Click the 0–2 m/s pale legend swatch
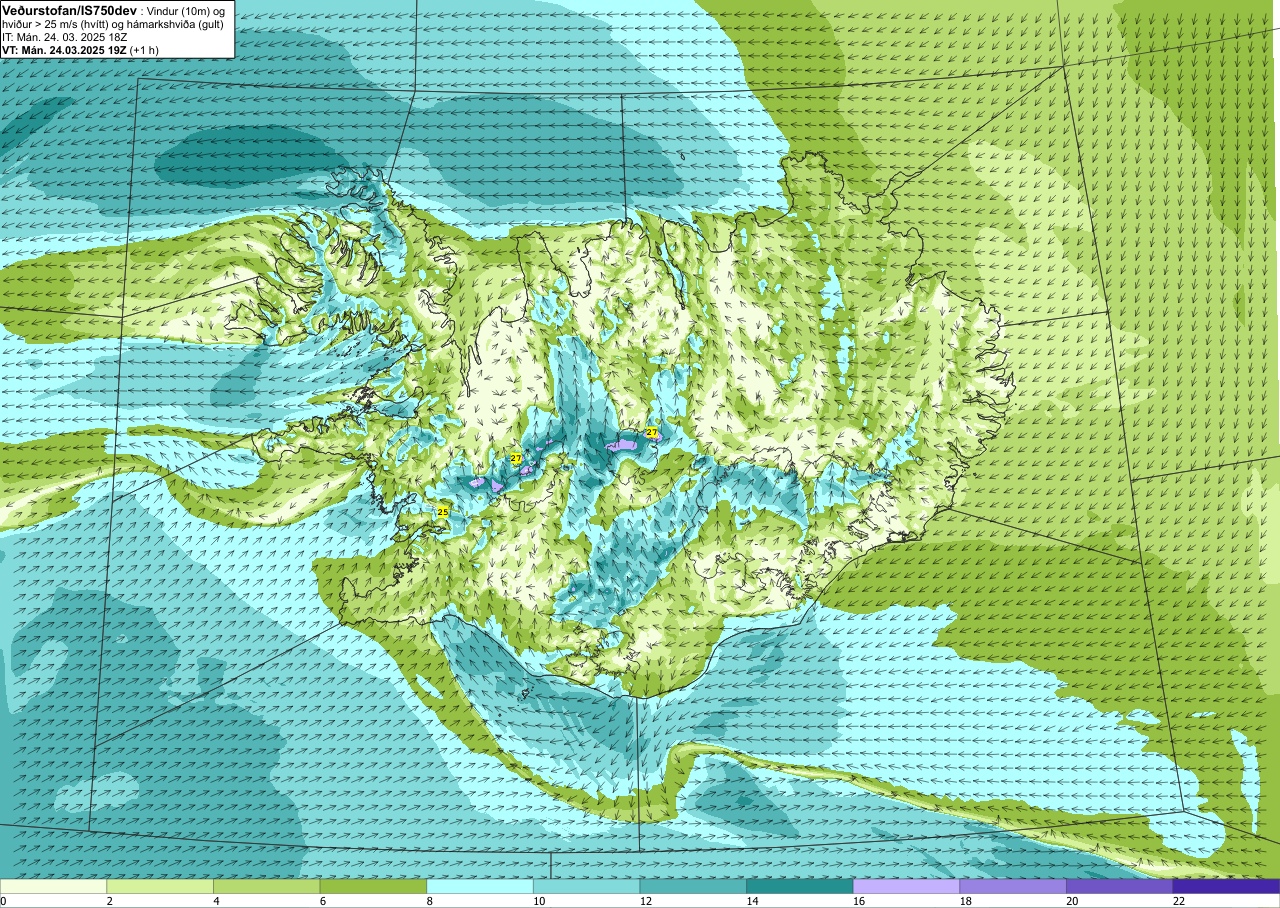Image resolution: width=1280 pixels, height=908 pixels. pos(53,886)
